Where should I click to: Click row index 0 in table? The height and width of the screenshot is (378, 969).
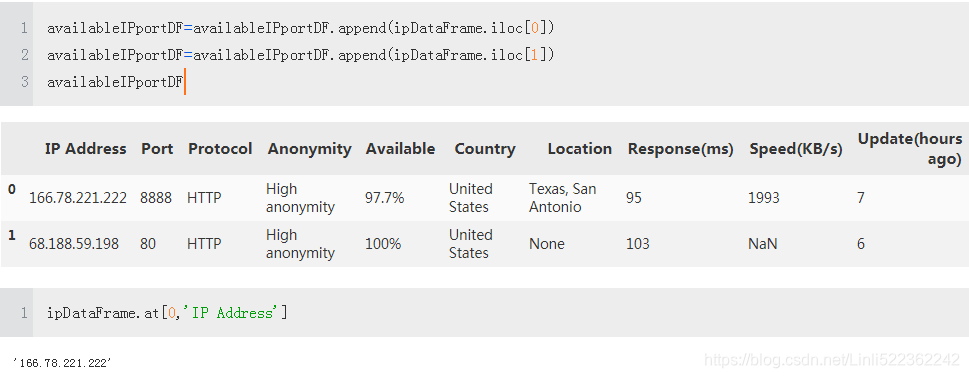[x=12, y=190]
